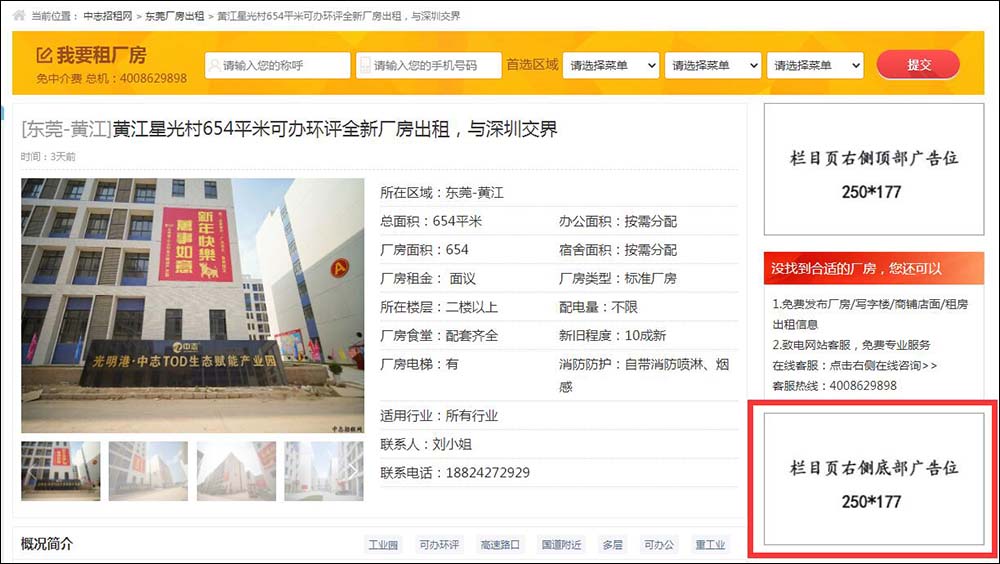Click 新旧程度：10成新 value
The height and width of the screenshot is (564, 1000).
645,336
